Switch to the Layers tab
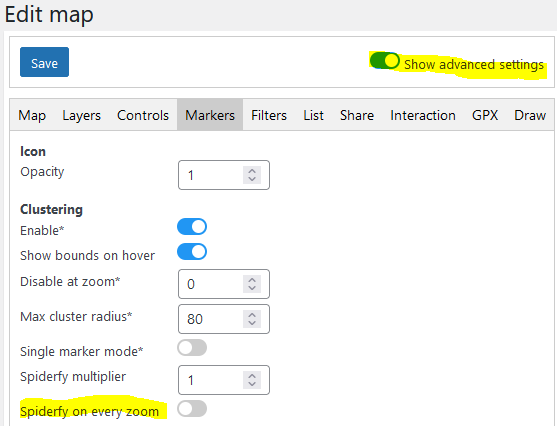Viewport: 557px width, 426px height. point(81,115)
